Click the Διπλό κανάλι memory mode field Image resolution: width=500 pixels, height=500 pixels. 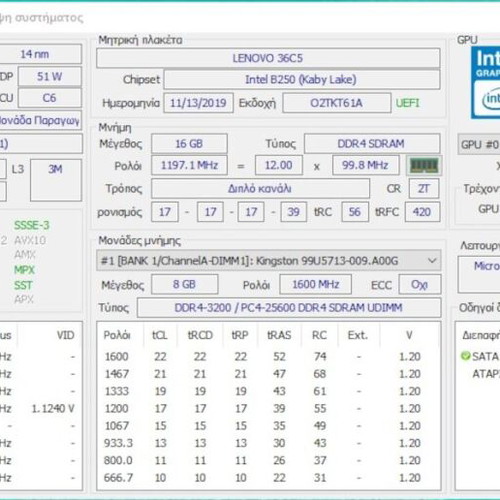[260, 189]
